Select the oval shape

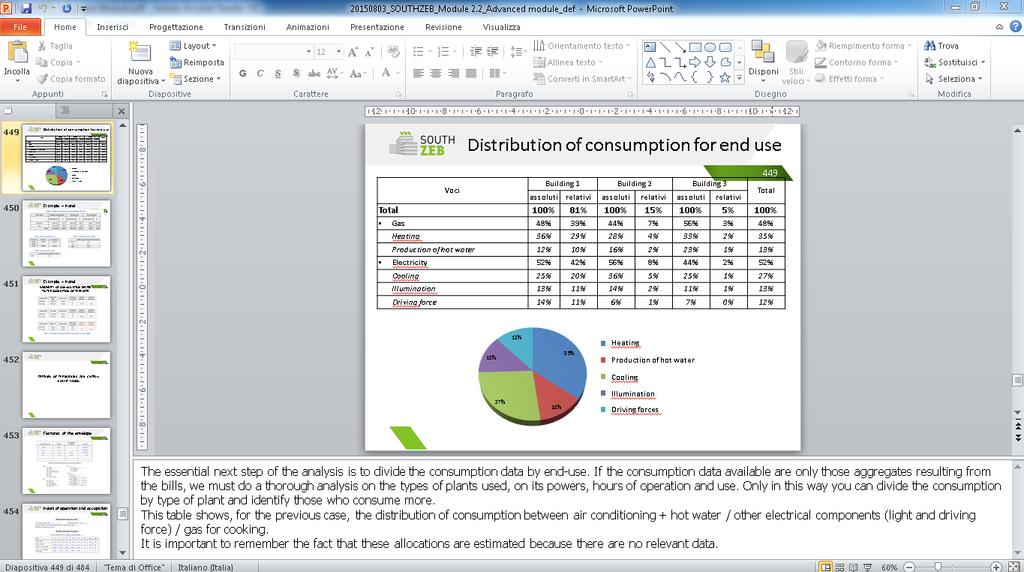tap(710, 47)
